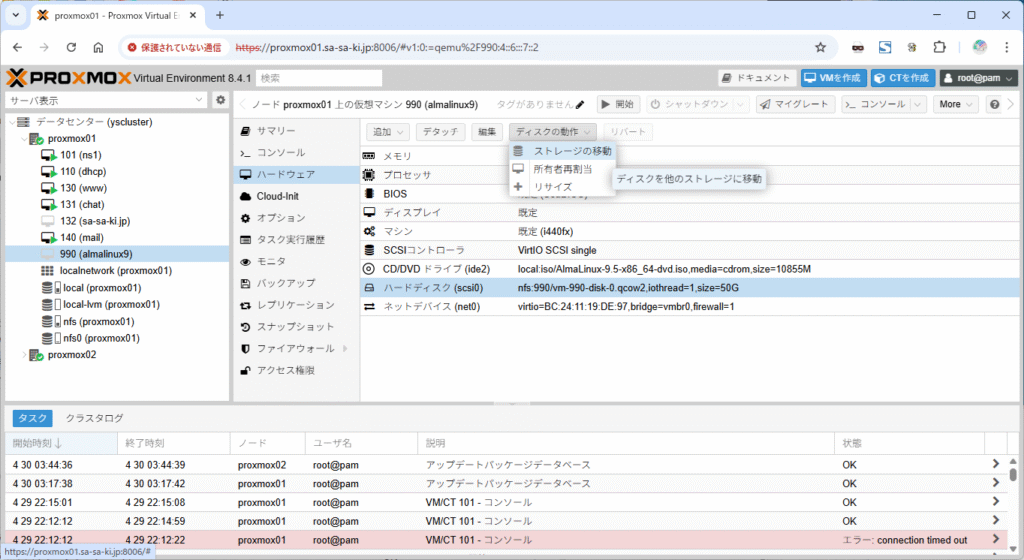Open the server view gear settings icon

(221, 100)
